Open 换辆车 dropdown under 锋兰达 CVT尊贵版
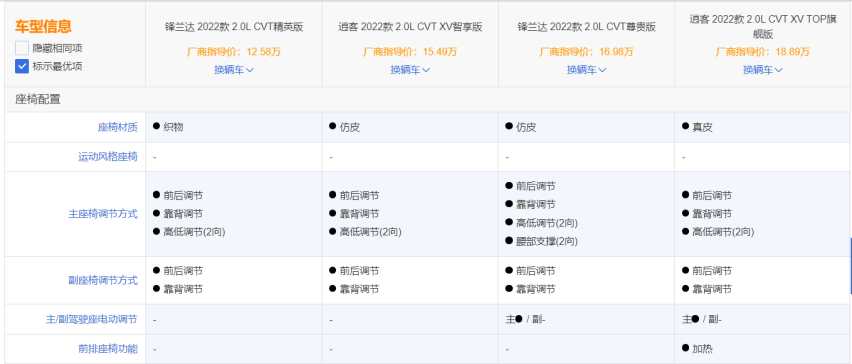Image resolution: width=852 pixels, height=364 pixels. pos(587,70)
